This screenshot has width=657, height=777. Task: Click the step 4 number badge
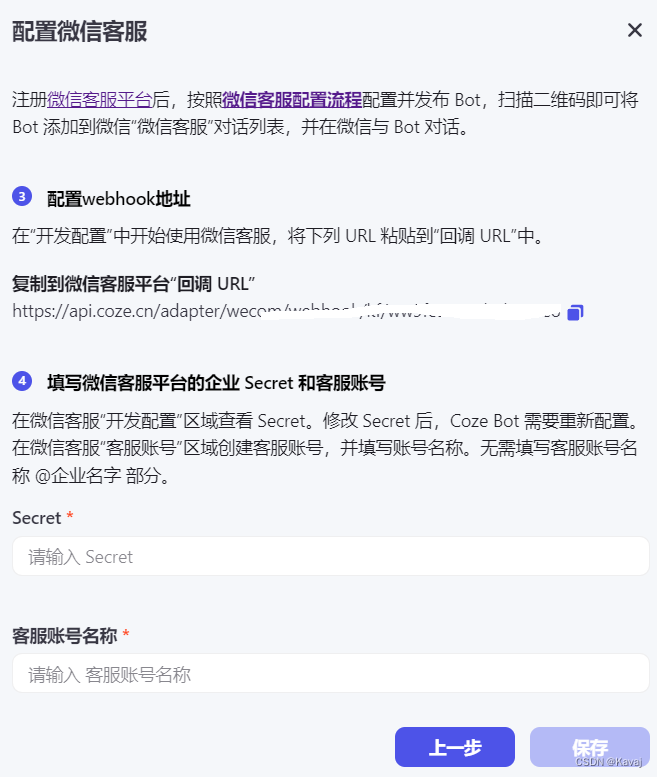[x=22, y=381]
